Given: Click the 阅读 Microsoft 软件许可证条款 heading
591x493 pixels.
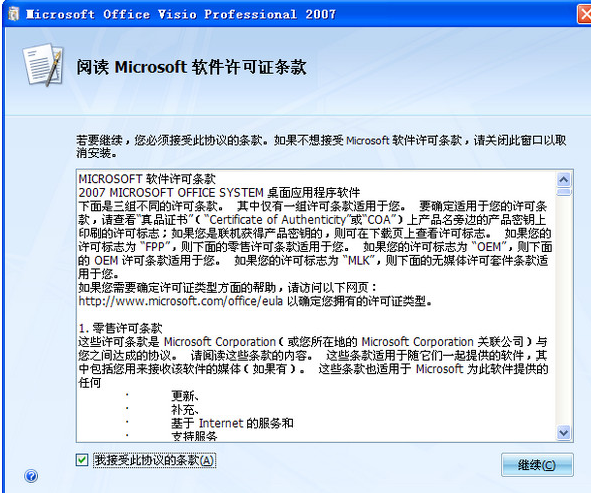Looking at the screenshot, I should coord(191,67).
